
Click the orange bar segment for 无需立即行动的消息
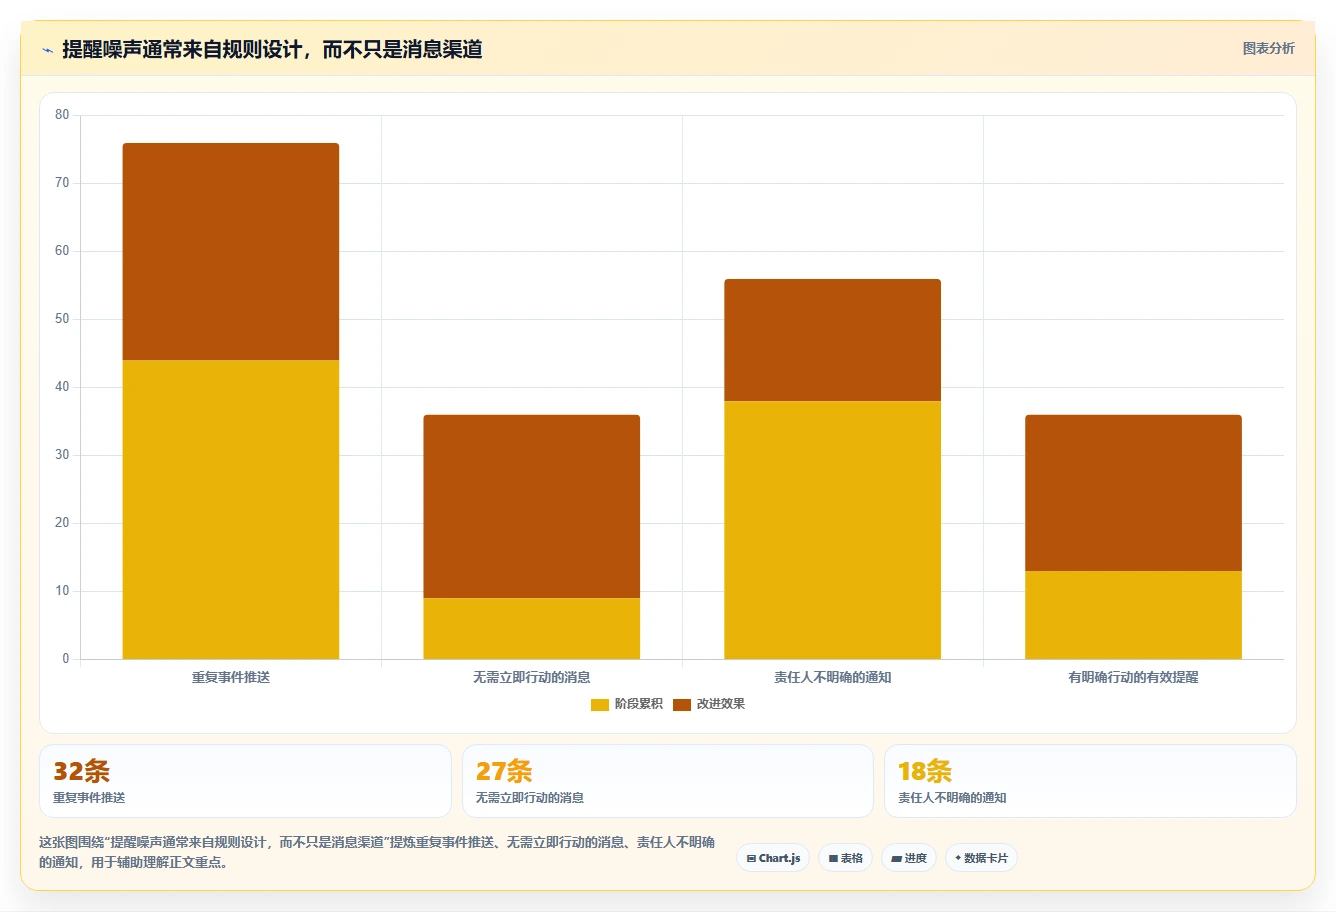point(532,506)
